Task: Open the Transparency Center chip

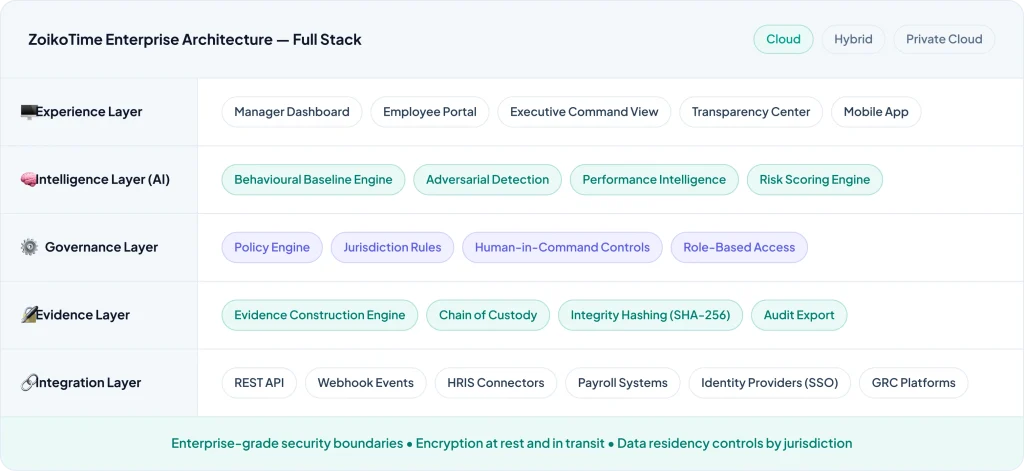Action: [751, 112]
